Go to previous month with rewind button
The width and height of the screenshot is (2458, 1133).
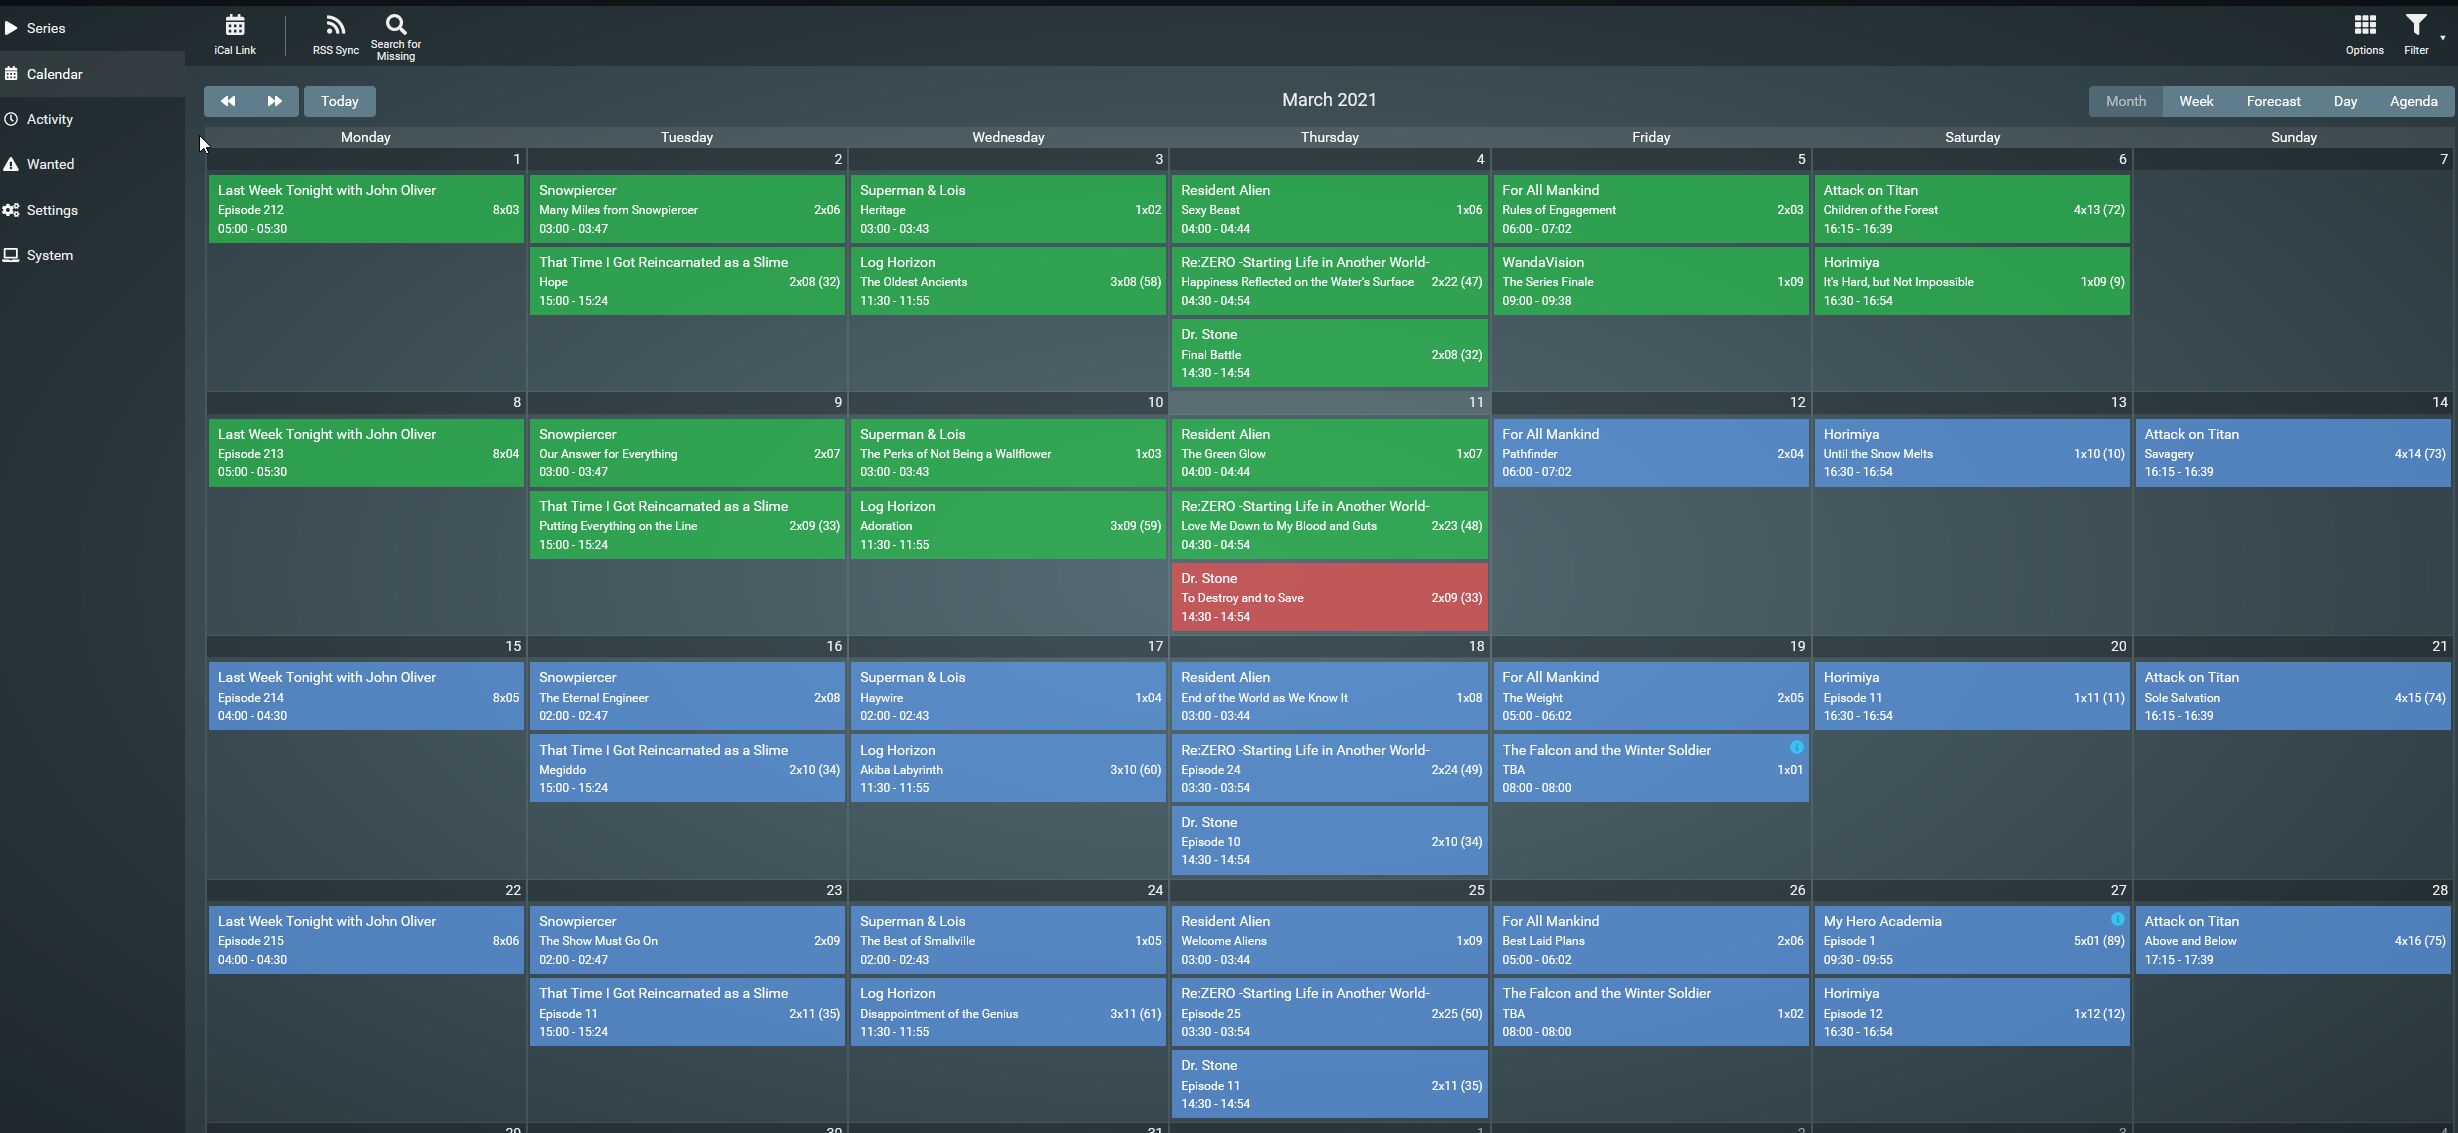click(228, 101)
